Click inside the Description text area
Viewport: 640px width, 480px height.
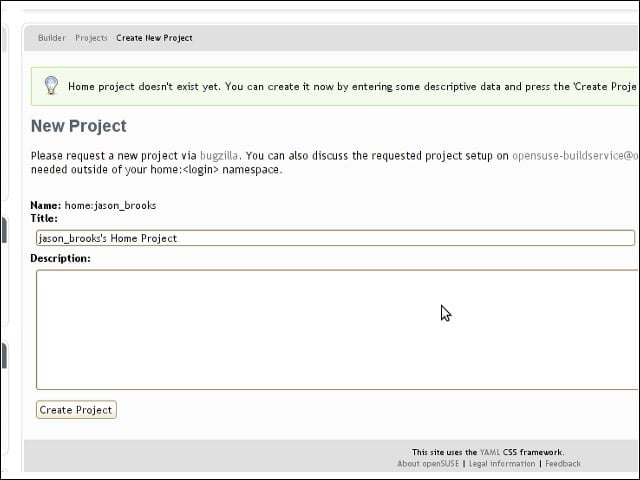click(x=338, y=330)
